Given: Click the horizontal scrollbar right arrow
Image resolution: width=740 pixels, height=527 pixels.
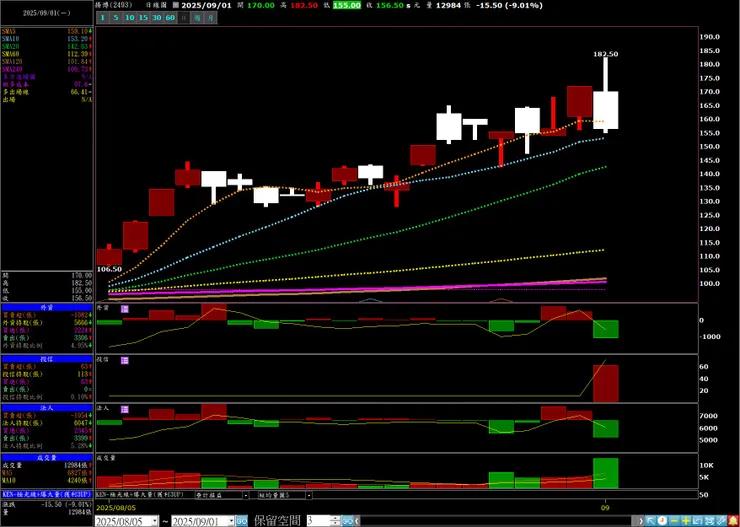Looking at the screenshot, I should point(641,521).
